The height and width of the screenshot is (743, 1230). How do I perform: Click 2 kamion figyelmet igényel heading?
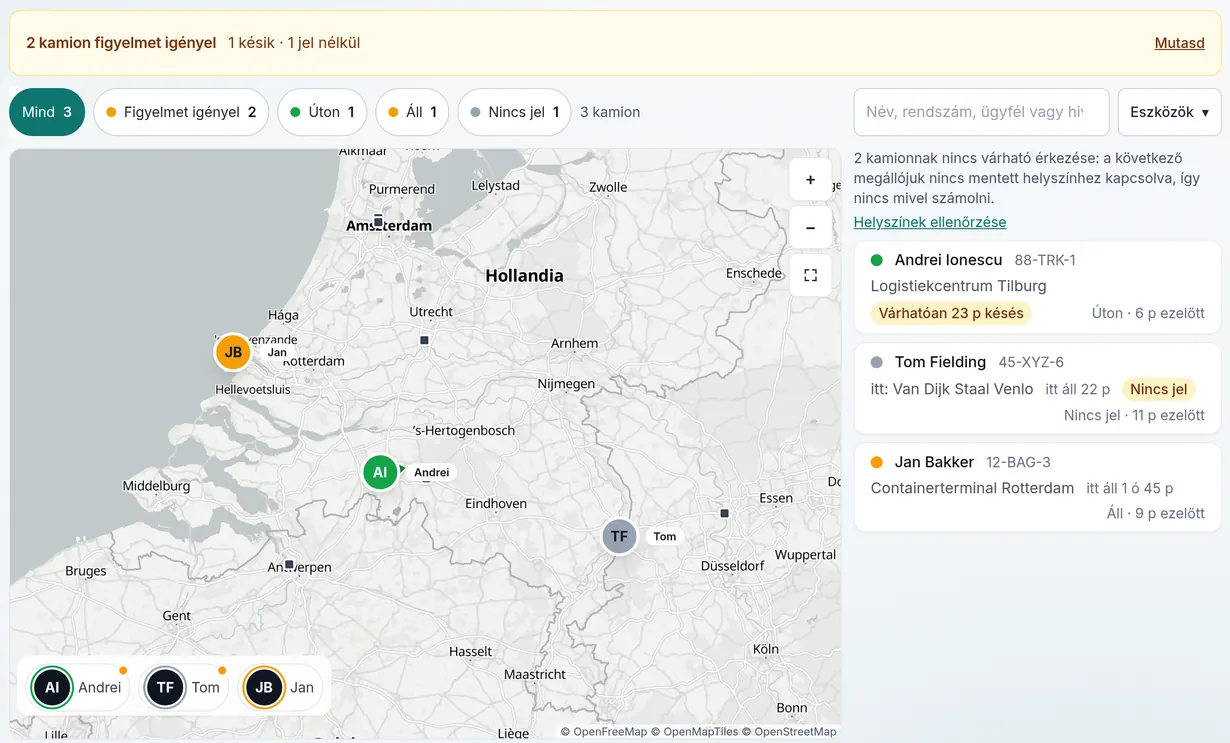(121, 43)
